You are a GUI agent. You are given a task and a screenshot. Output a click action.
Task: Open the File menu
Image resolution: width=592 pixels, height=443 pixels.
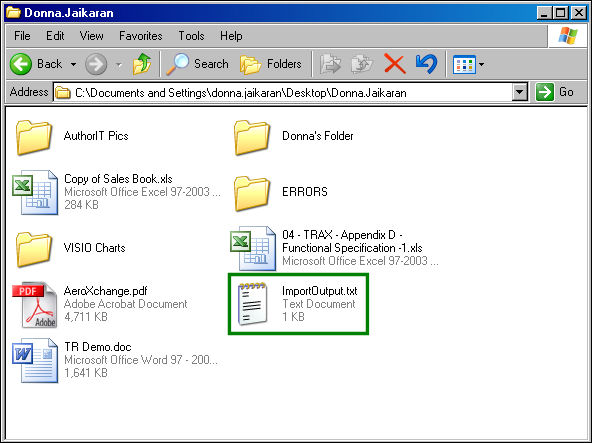tap(22, 36)
